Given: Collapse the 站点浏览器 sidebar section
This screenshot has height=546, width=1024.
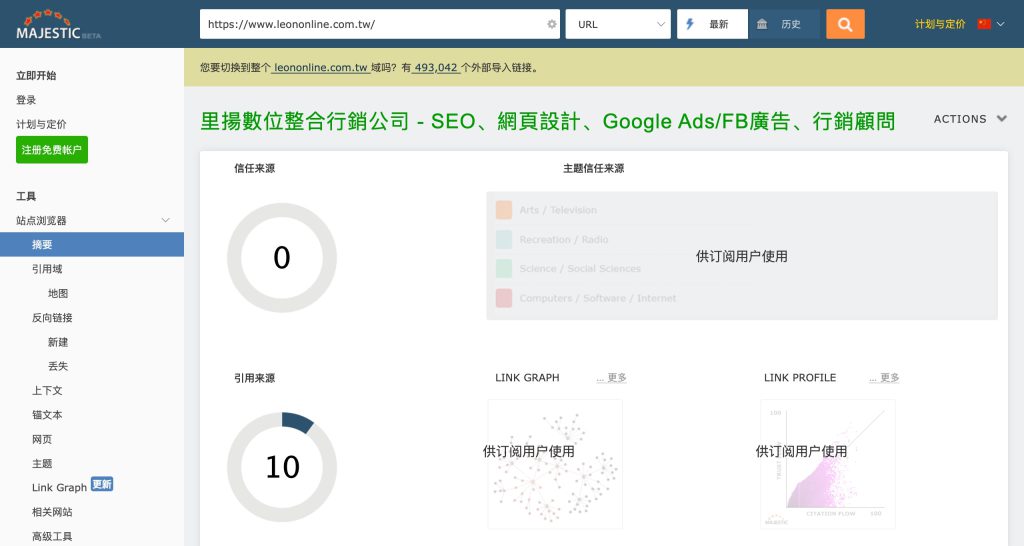Looking at the screenshot, I should [x=165, y=220].
